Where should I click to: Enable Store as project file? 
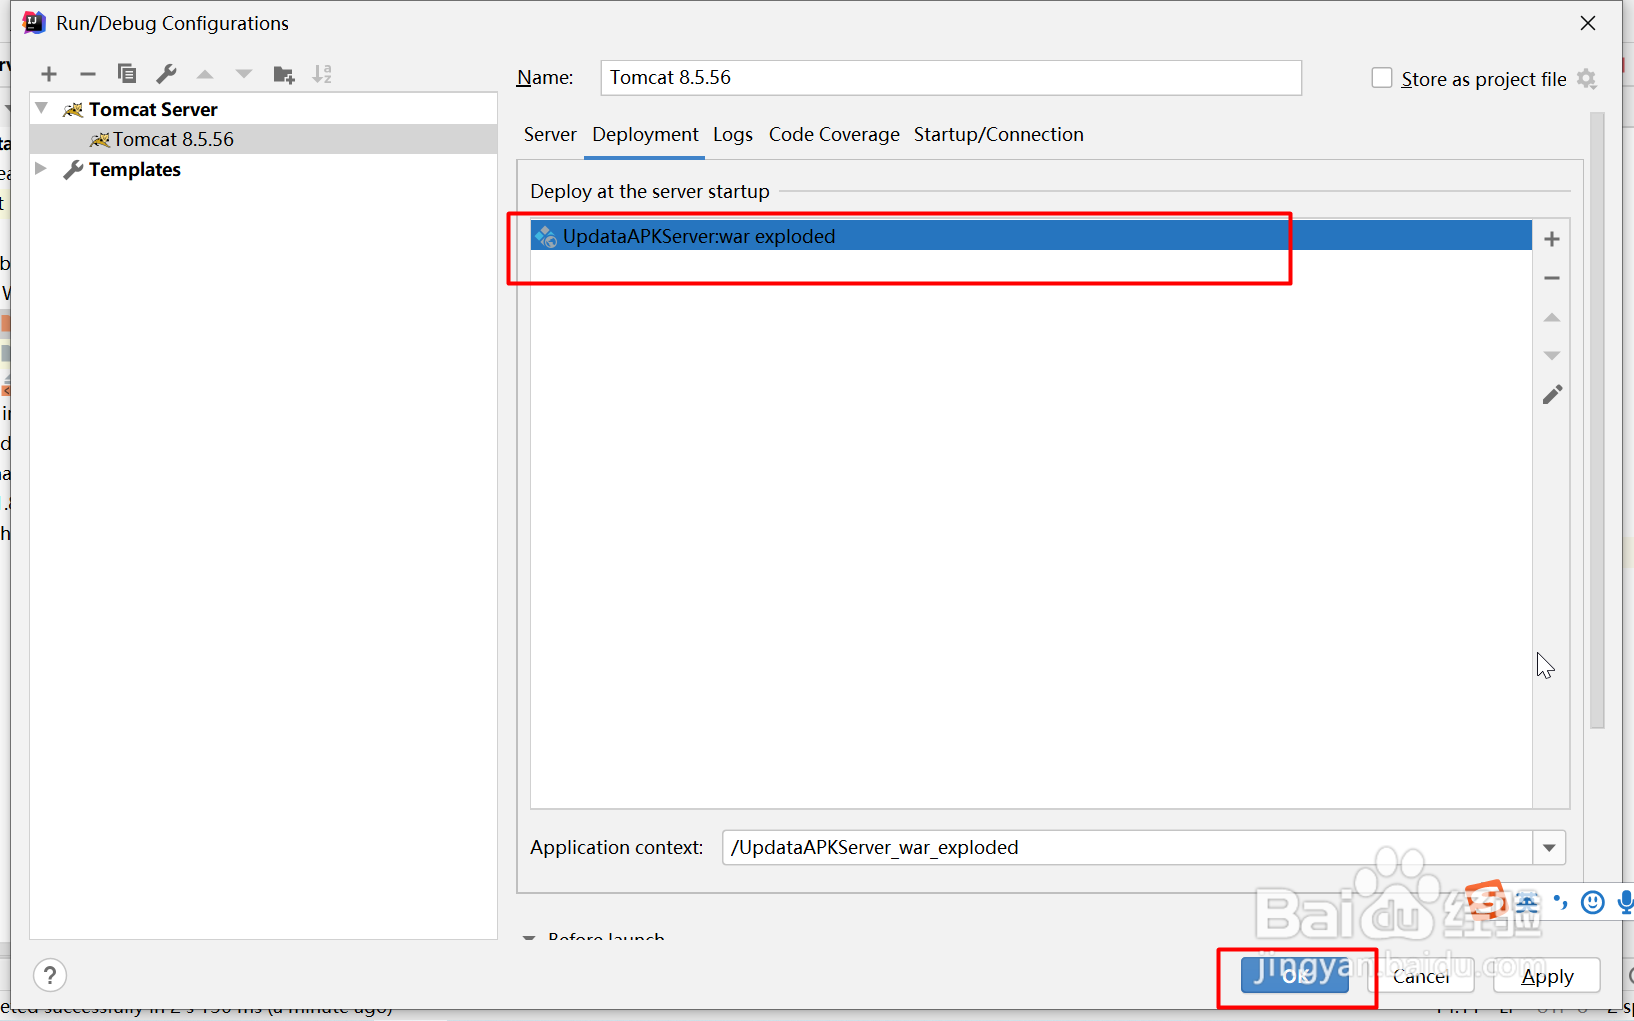[1382, 78]
